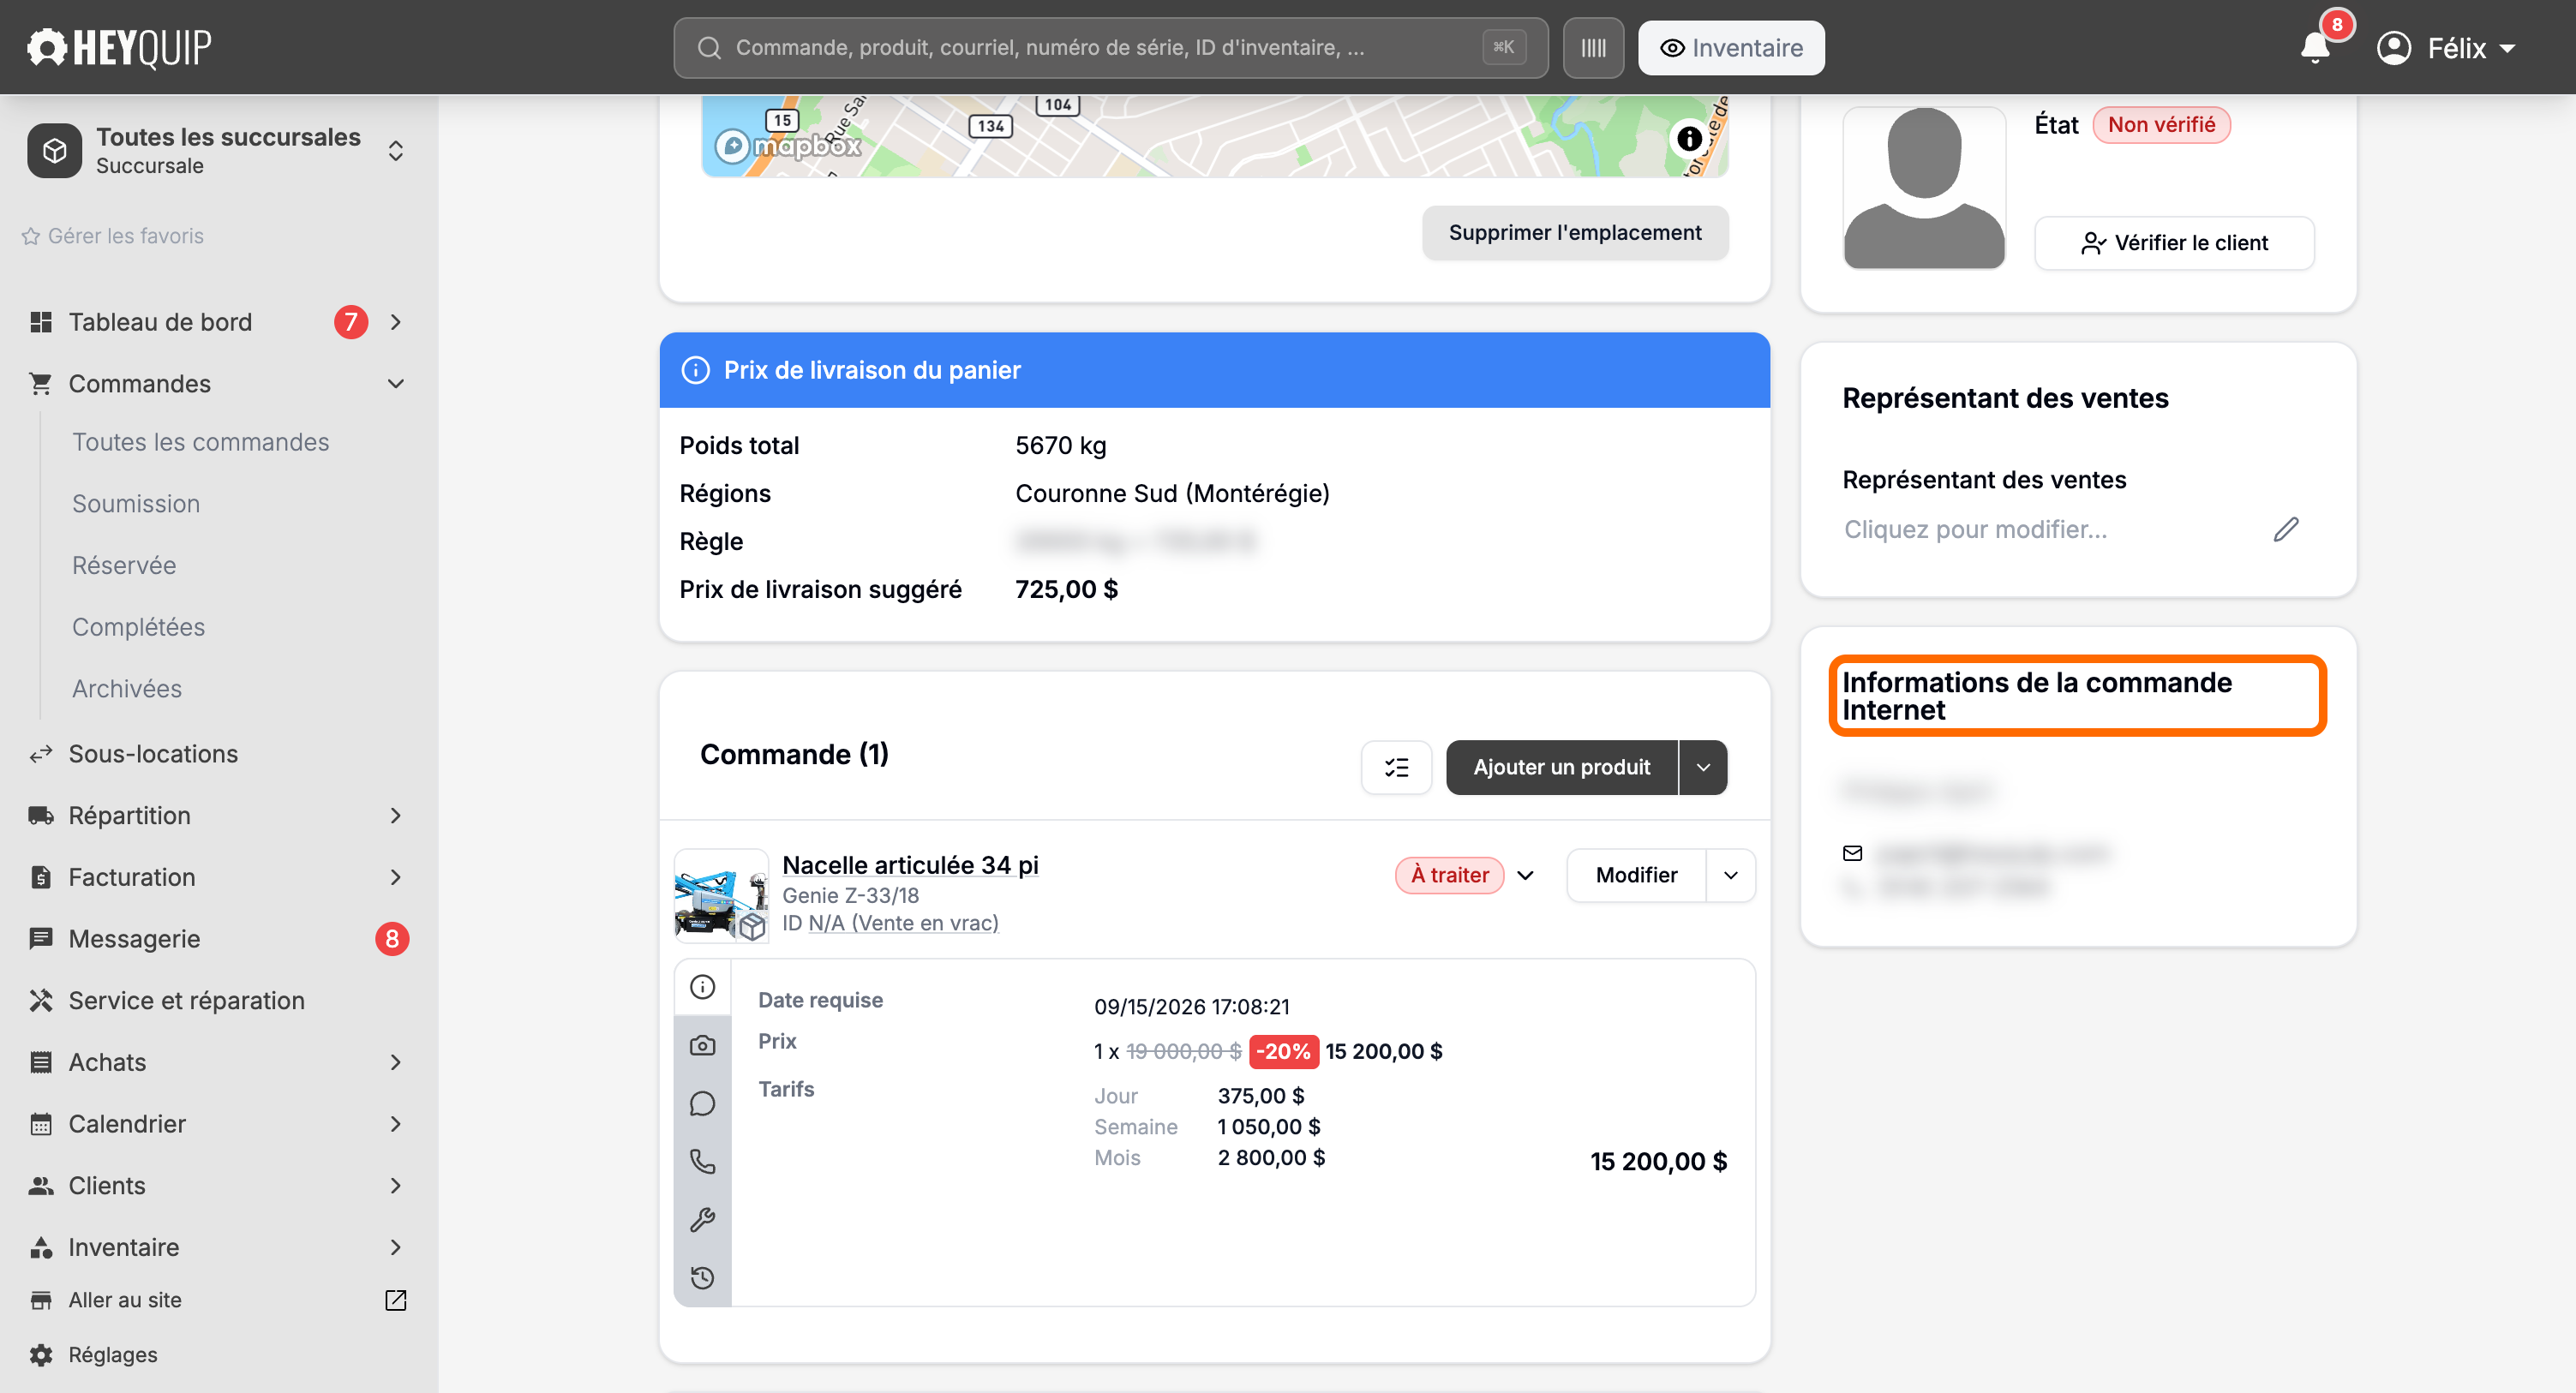The width and height of the screenshot is (2576, 1393).
Task: Click the Nacelle product thumbnail
Action: (x=721, y=896)
